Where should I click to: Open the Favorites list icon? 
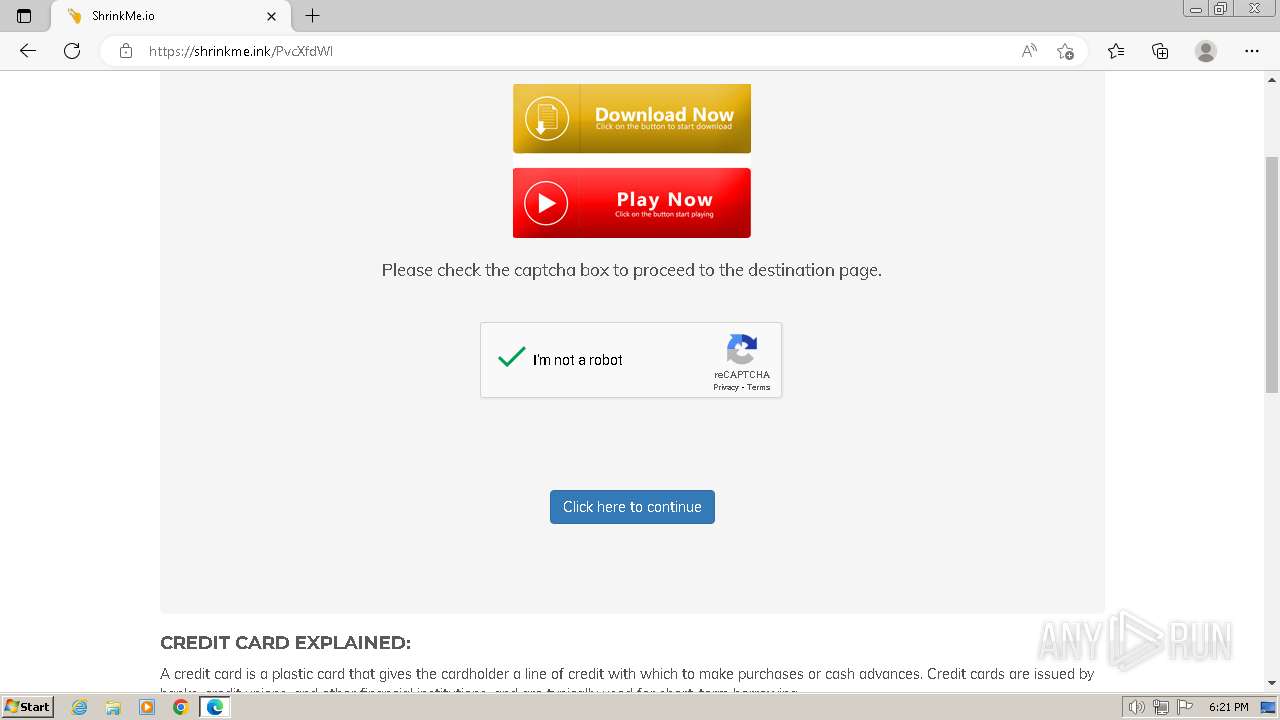coord(1116,51)
